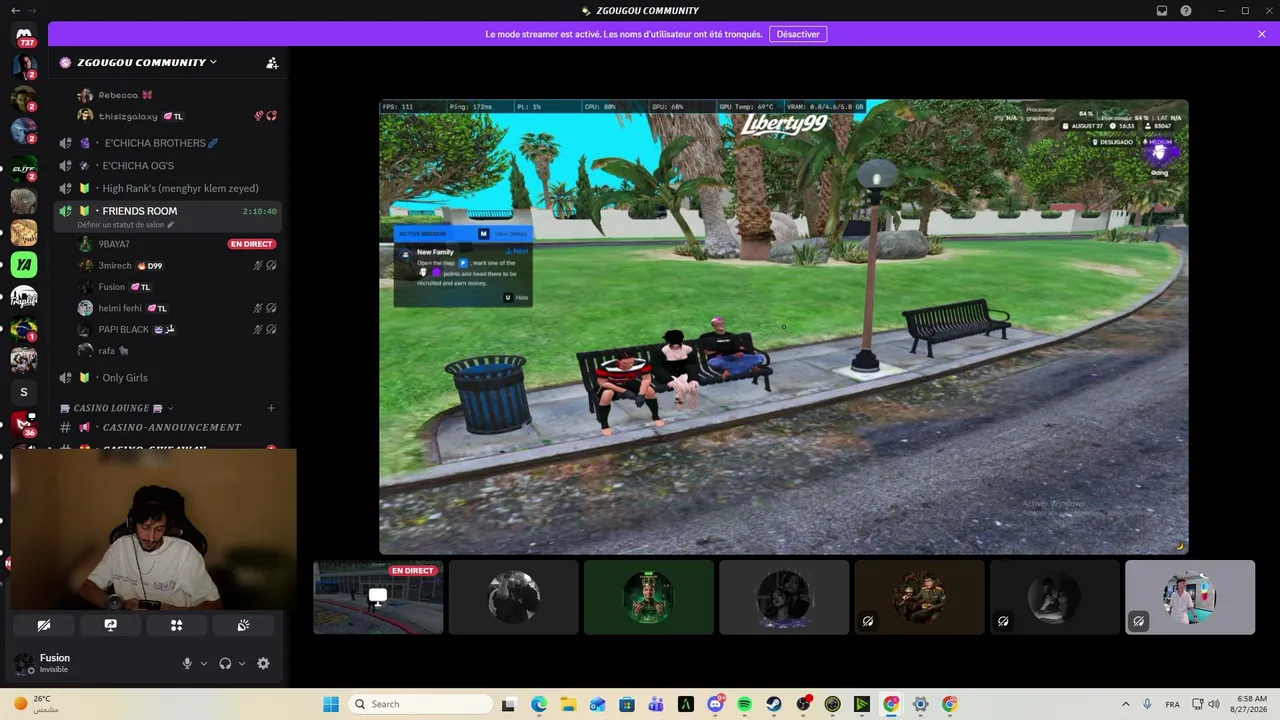Open the ELITE server icon

tap(24, 169)
